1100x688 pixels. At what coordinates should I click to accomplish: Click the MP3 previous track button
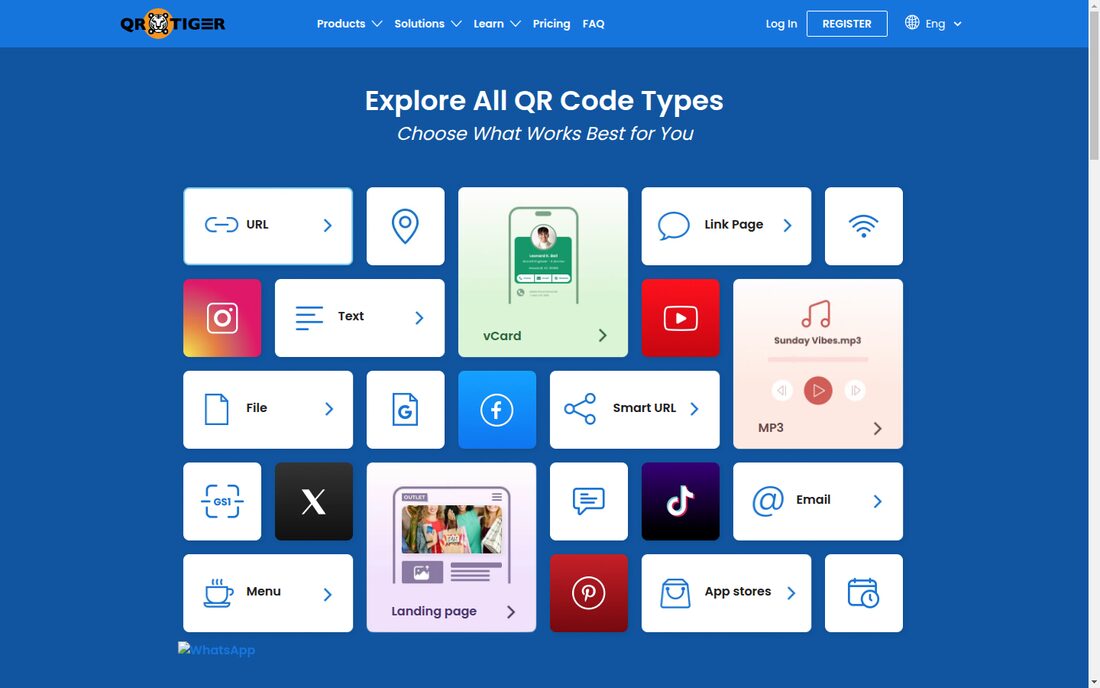pos(782,391)
